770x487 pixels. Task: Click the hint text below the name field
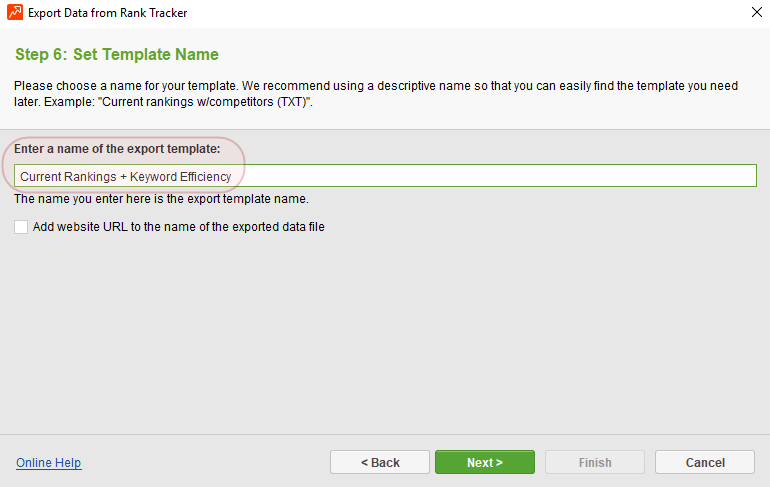point(161,198)
